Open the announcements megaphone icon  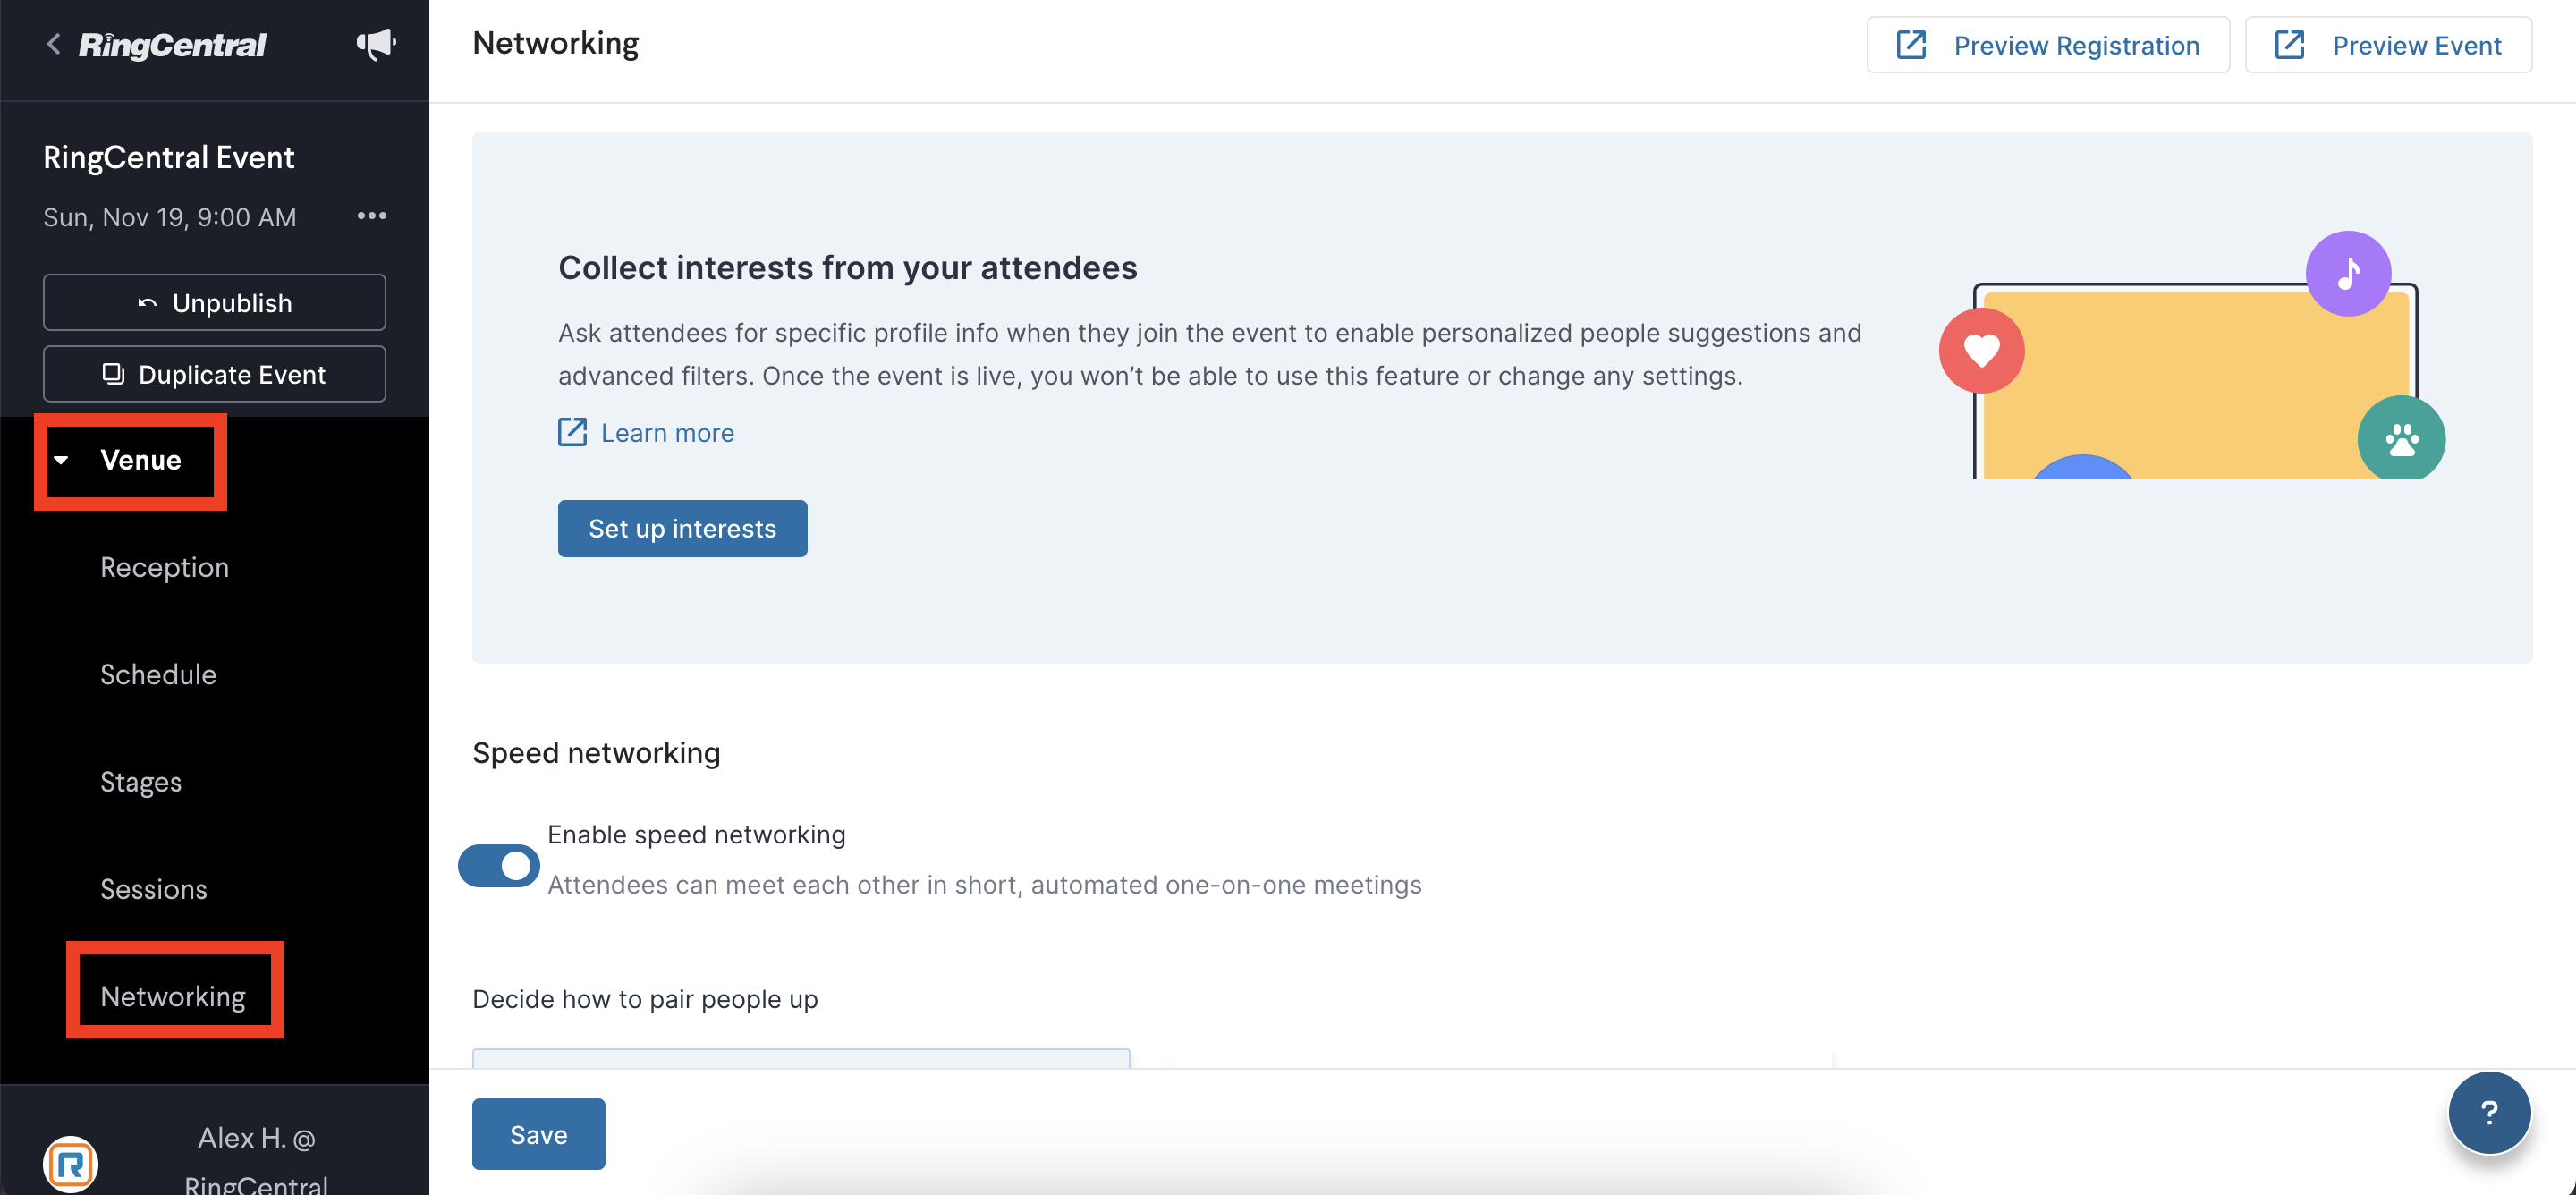[x=376, y=44]
